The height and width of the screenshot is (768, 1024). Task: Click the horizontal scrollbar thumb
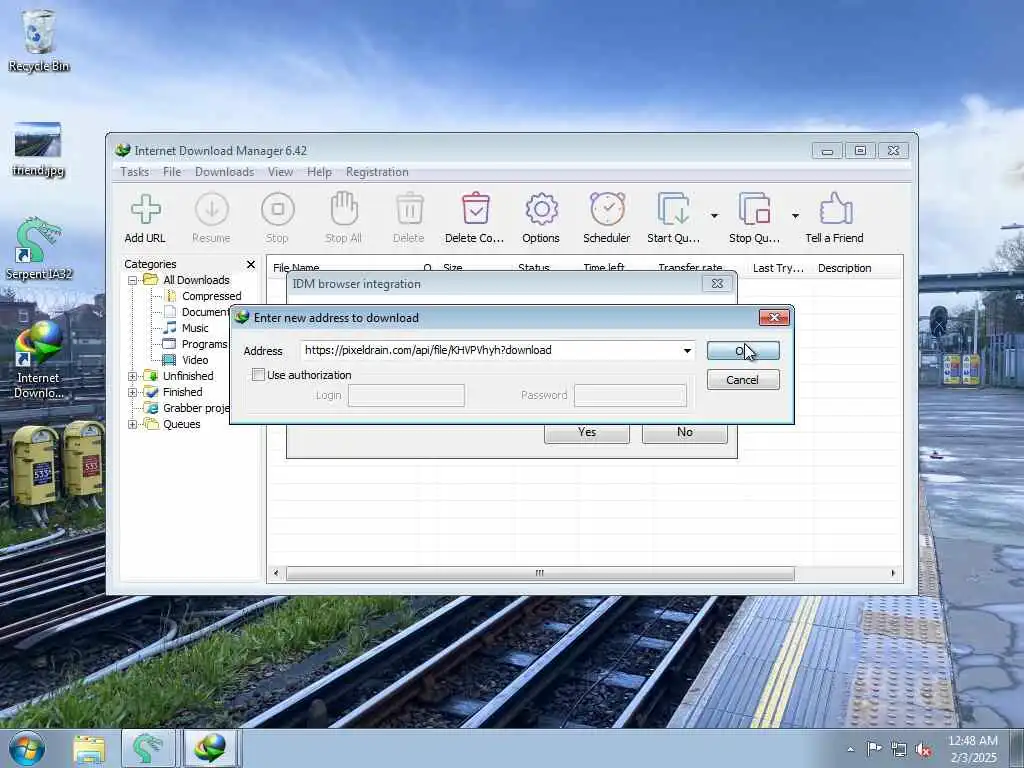pyautogui.click(x=540, y=573)
